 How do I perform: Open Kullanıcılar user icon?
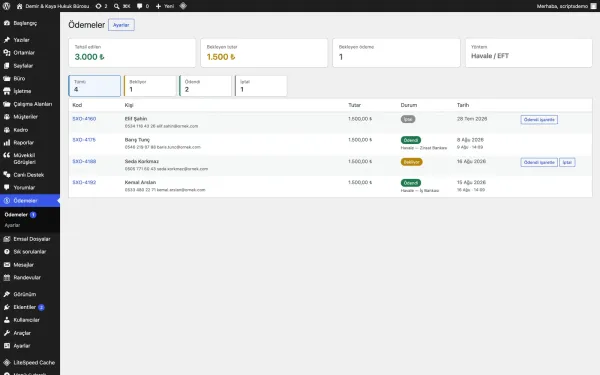(7, 320)
